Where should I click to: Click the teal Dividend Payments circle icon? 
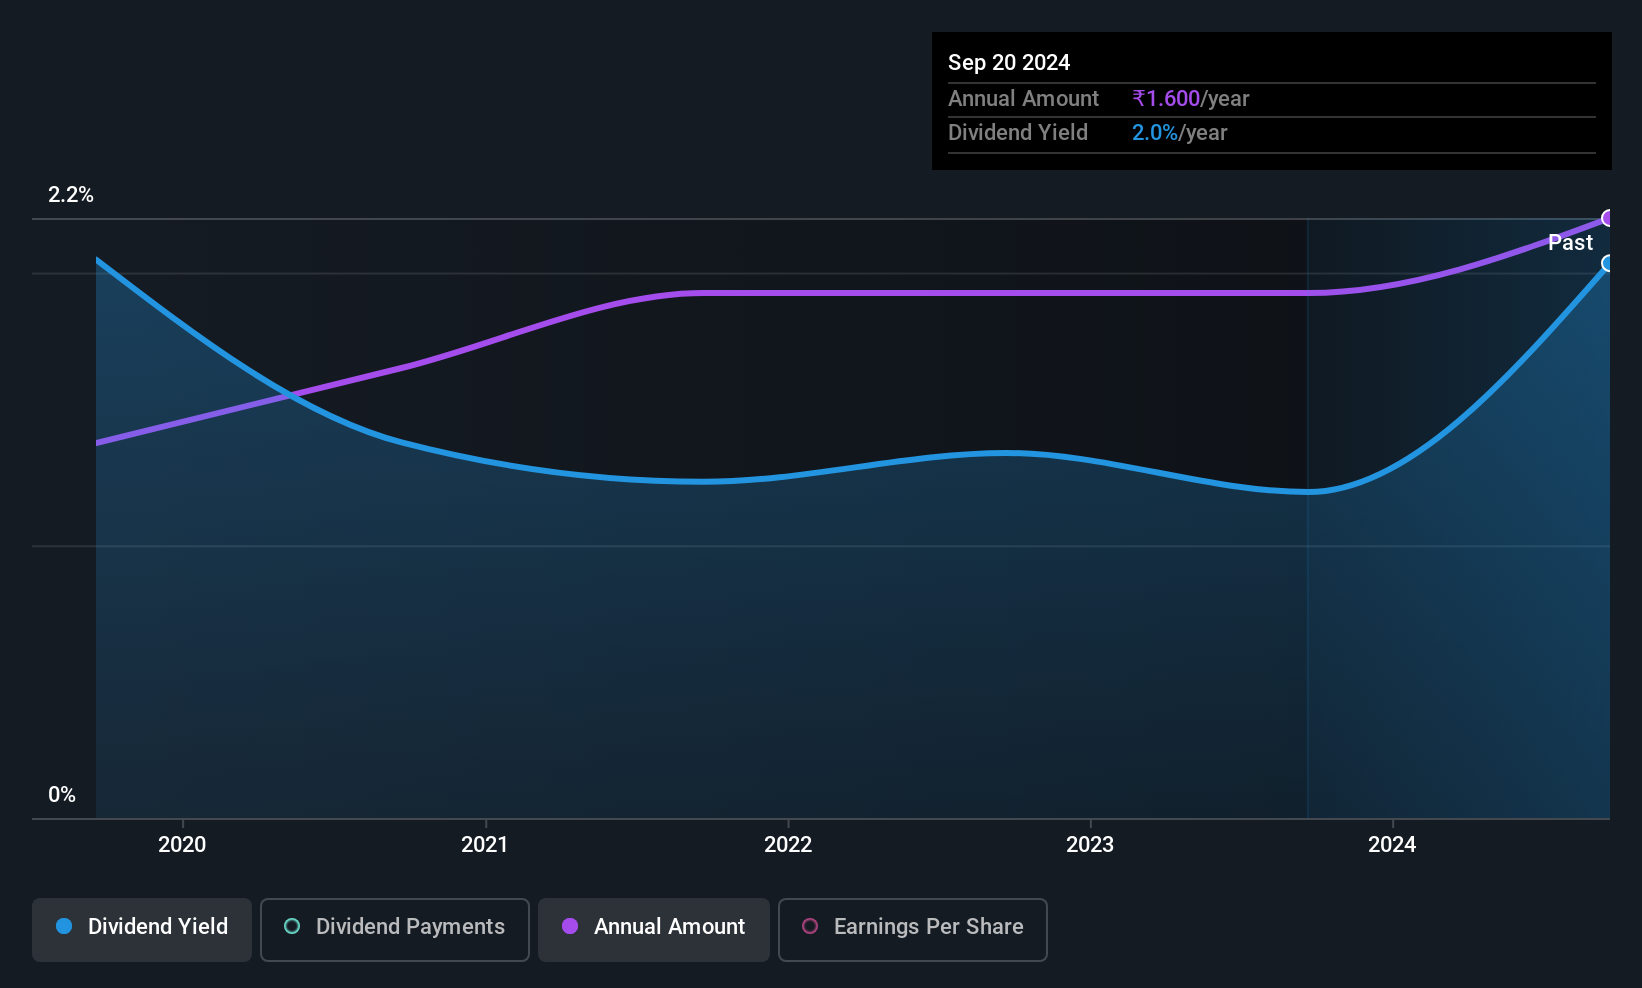(x=292, y=926)
